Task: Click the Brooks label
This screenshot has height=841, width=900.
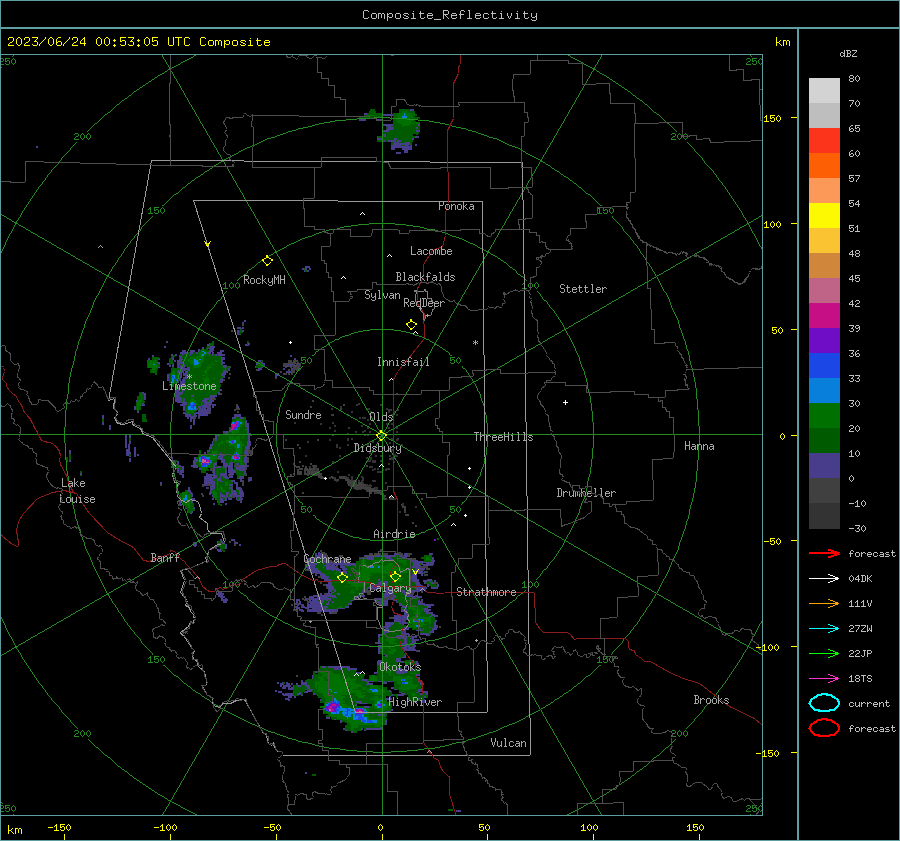Action: [711, 700]
